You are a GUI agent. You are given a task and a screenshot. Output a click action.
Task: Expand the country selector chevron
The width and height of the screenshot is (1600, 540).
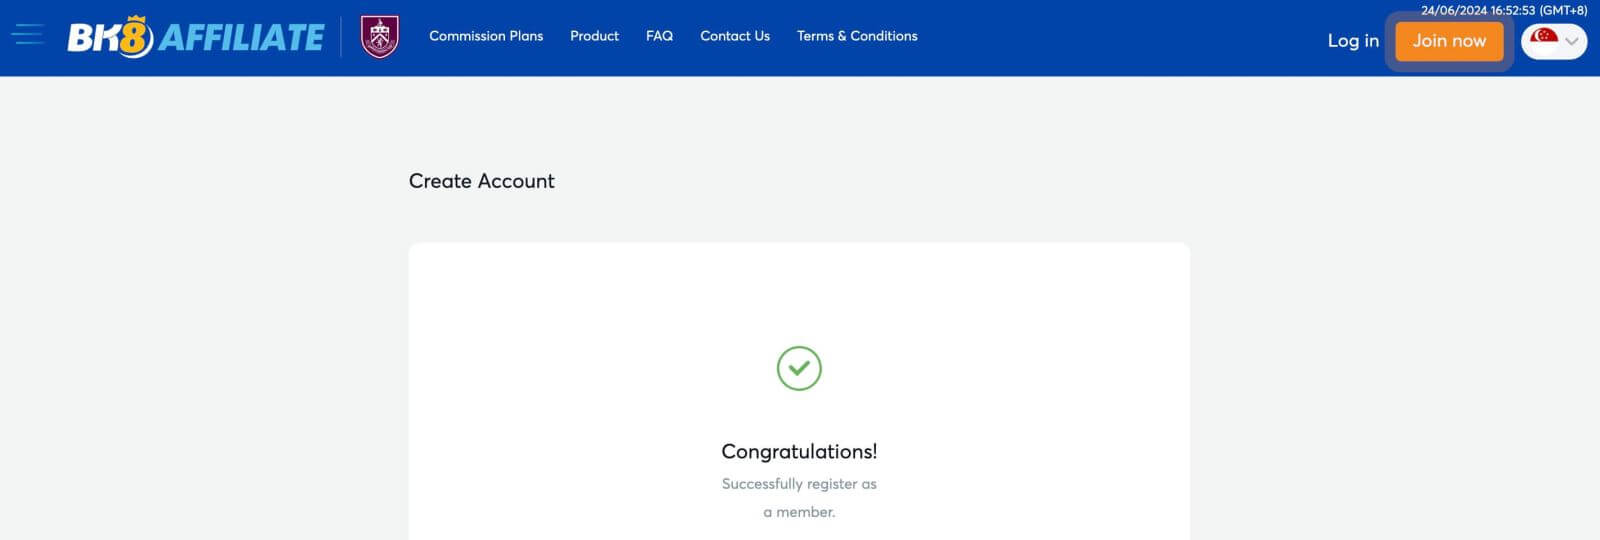(1572, 41)
